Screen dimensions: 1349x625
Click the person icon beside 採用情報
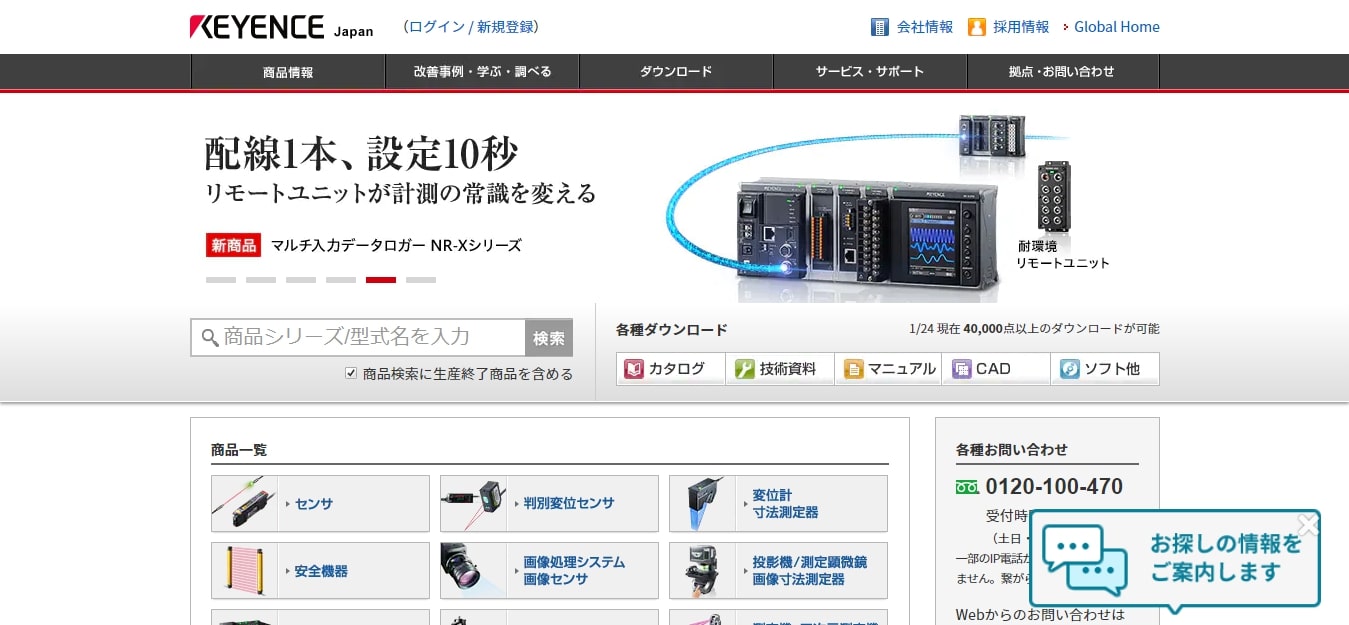point(977,27)
